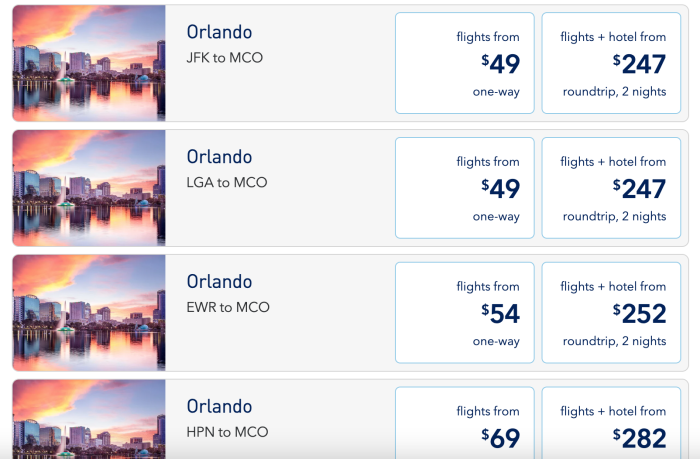Select $49 one-way flight from LGA
This screenshot has width=700, height=459.
[x=463, y=188]
